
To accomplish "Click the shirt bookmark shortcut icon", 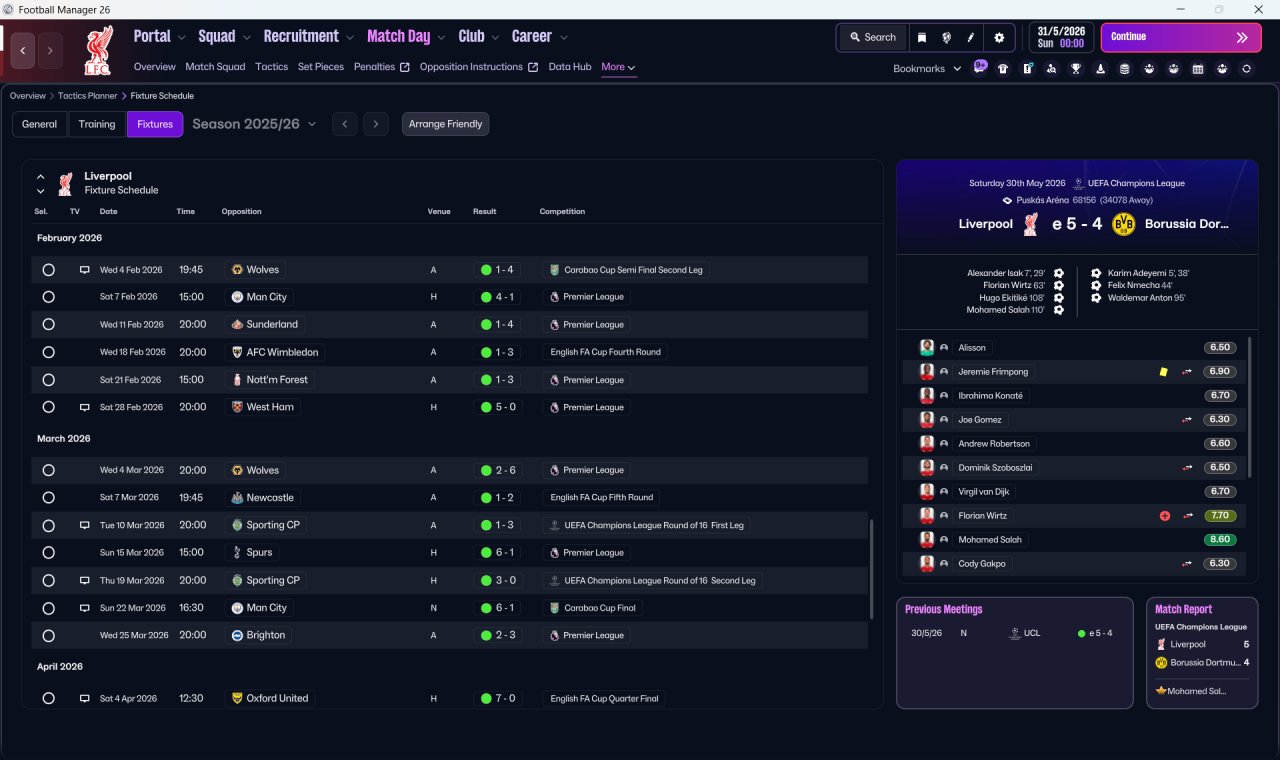I will pyautogui.click(x=1003, y=68).
